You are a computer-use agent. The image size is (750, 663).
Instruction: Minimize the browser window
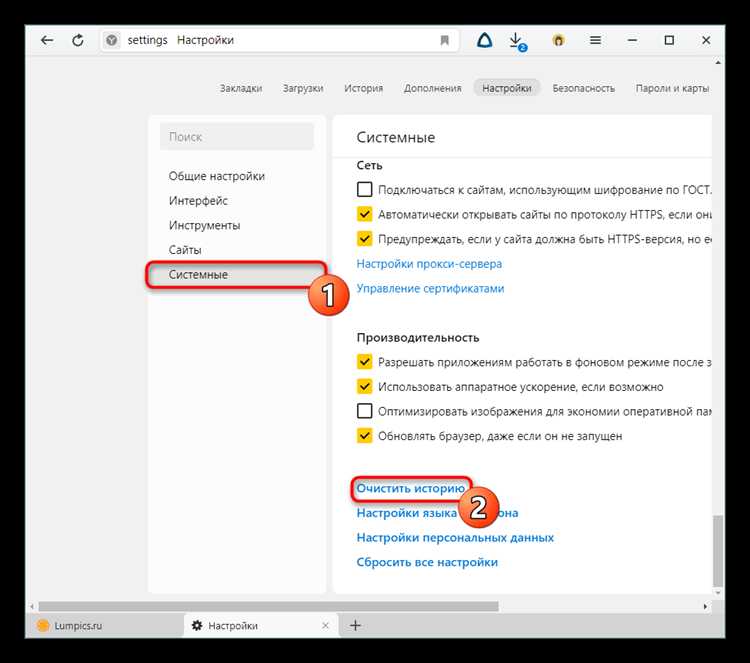pos(632,40)
